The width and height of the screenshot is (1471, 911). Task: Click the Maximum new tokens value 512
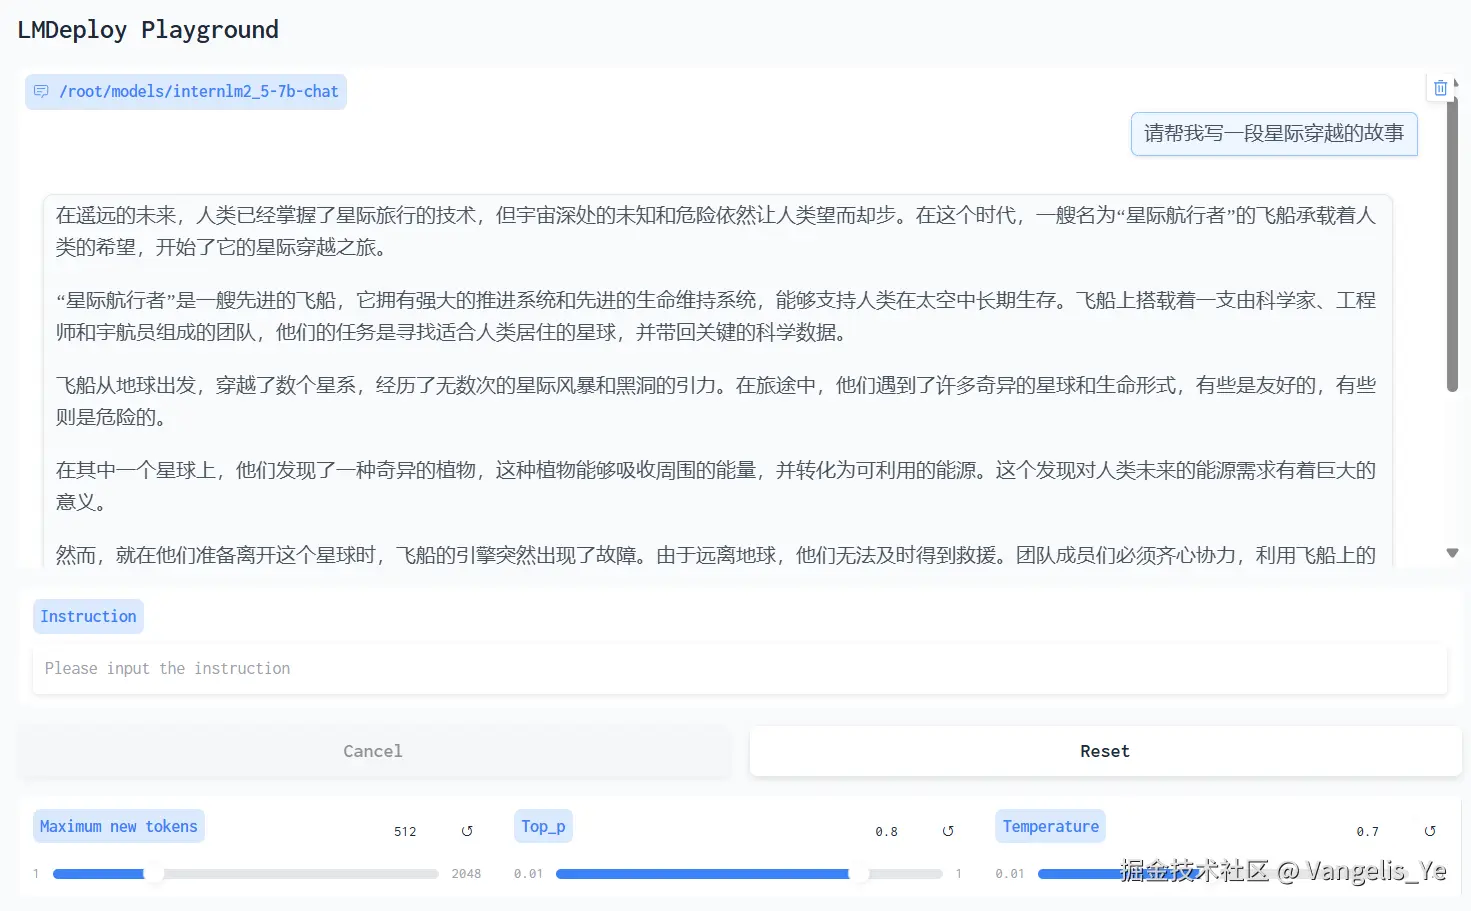click(405, 831)
